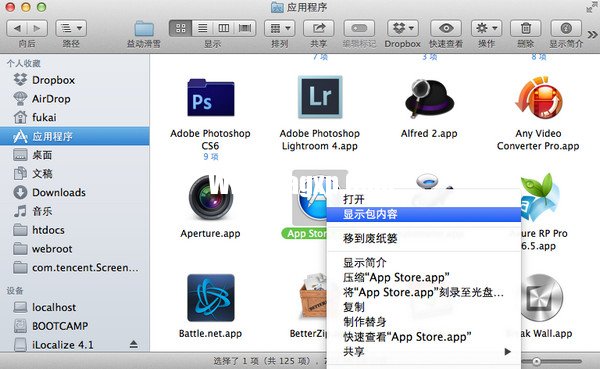Select 应用程序 Applications in the sidebar
The image size is (600, 369).
(x=75, y=136)
